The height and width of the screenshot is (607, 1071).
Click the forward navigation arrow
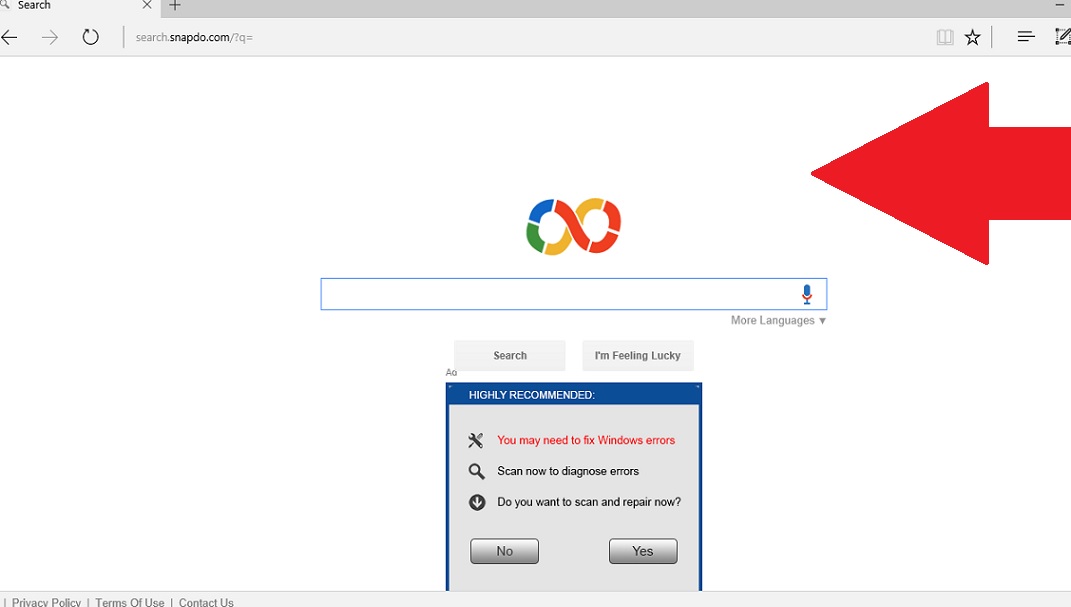point(49,37)
